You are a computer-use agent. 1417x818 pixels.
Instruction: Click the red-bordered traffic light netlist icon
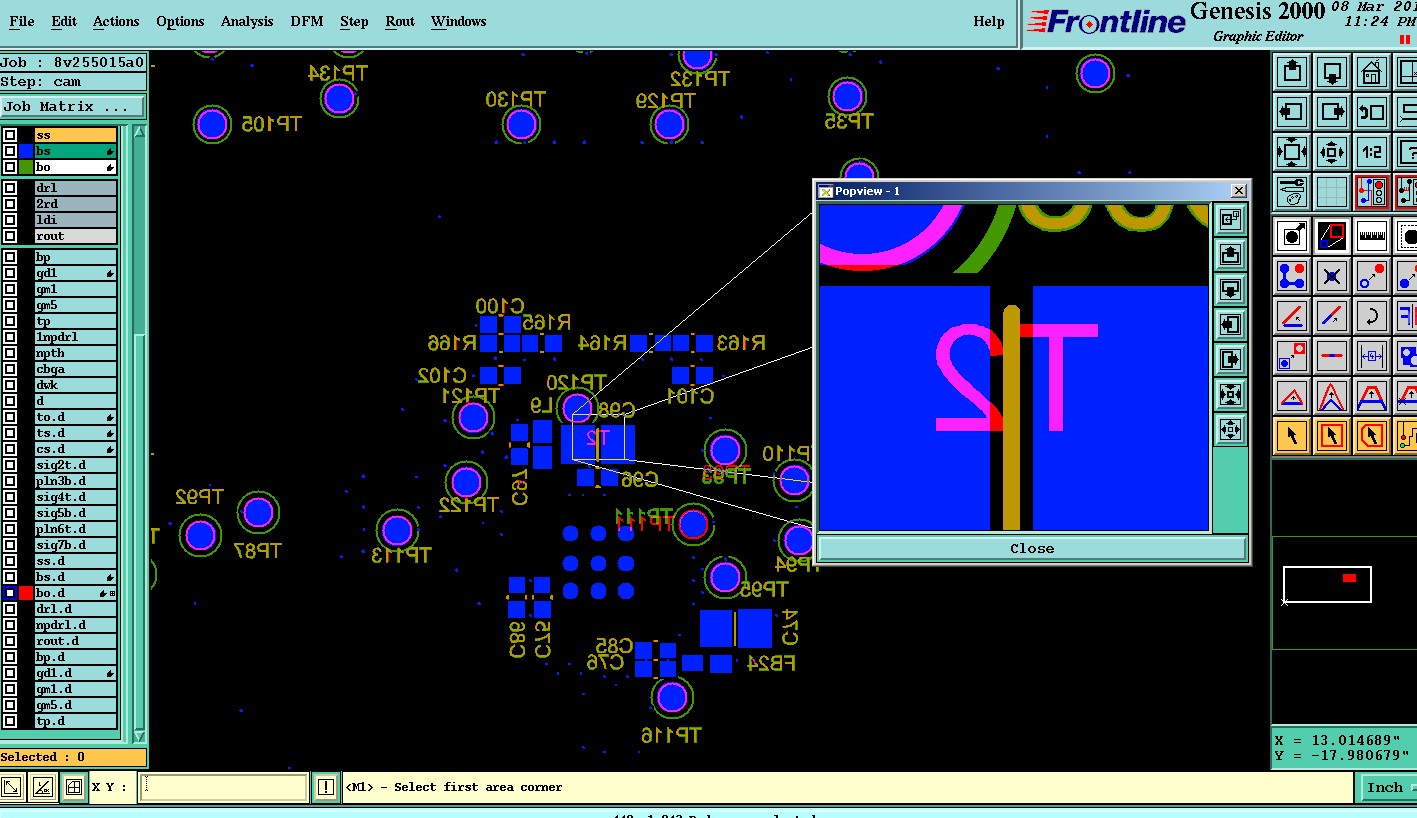click(x=1372, y=192)
